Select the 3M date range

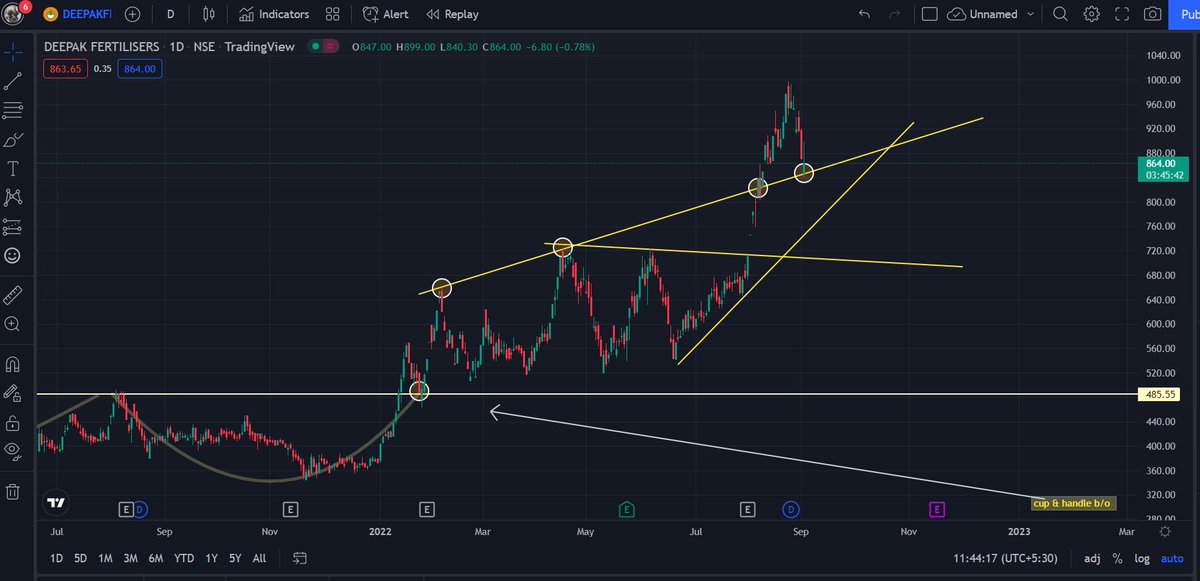click(130, 558)
